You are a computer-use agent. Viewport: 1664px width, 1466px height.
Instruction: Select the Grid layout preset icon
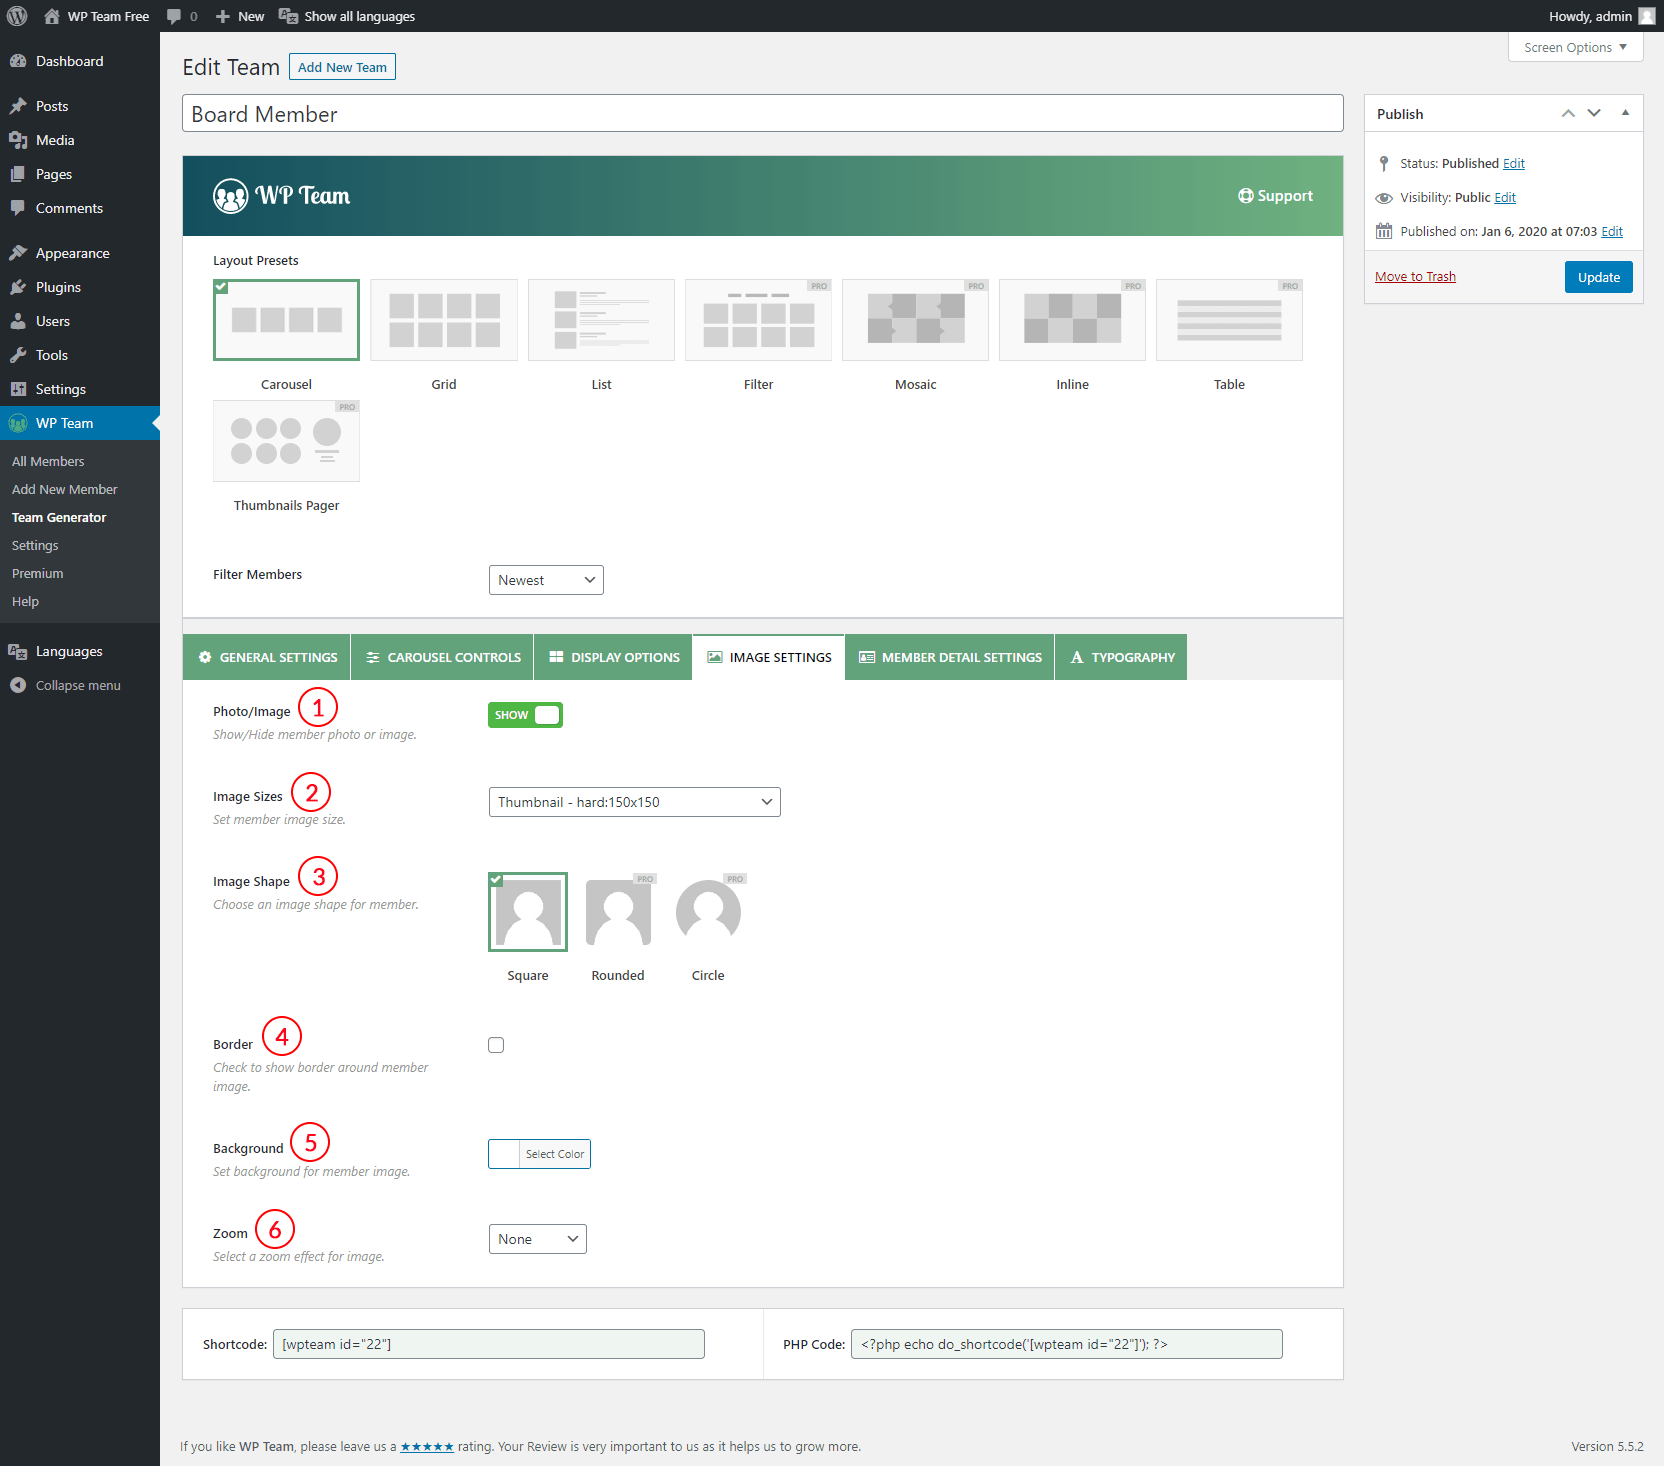point(444,320)
